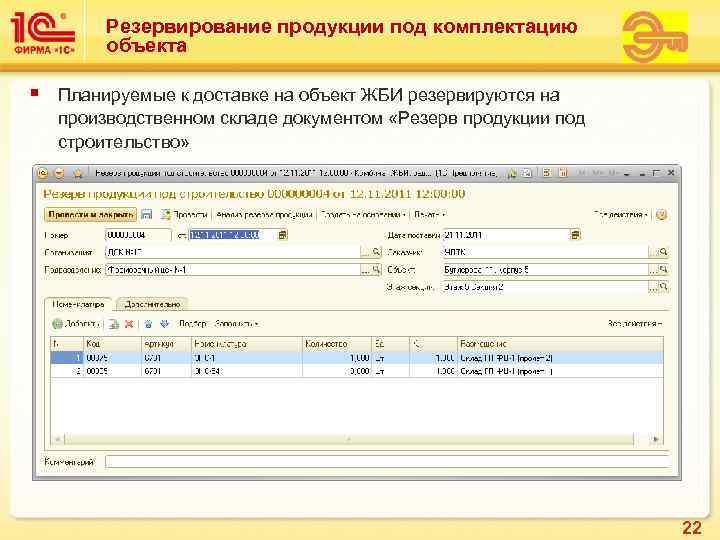Click the M+ memory button in title bar
The height and width of the screenshot is (540, 720).
tap(597, 173)
